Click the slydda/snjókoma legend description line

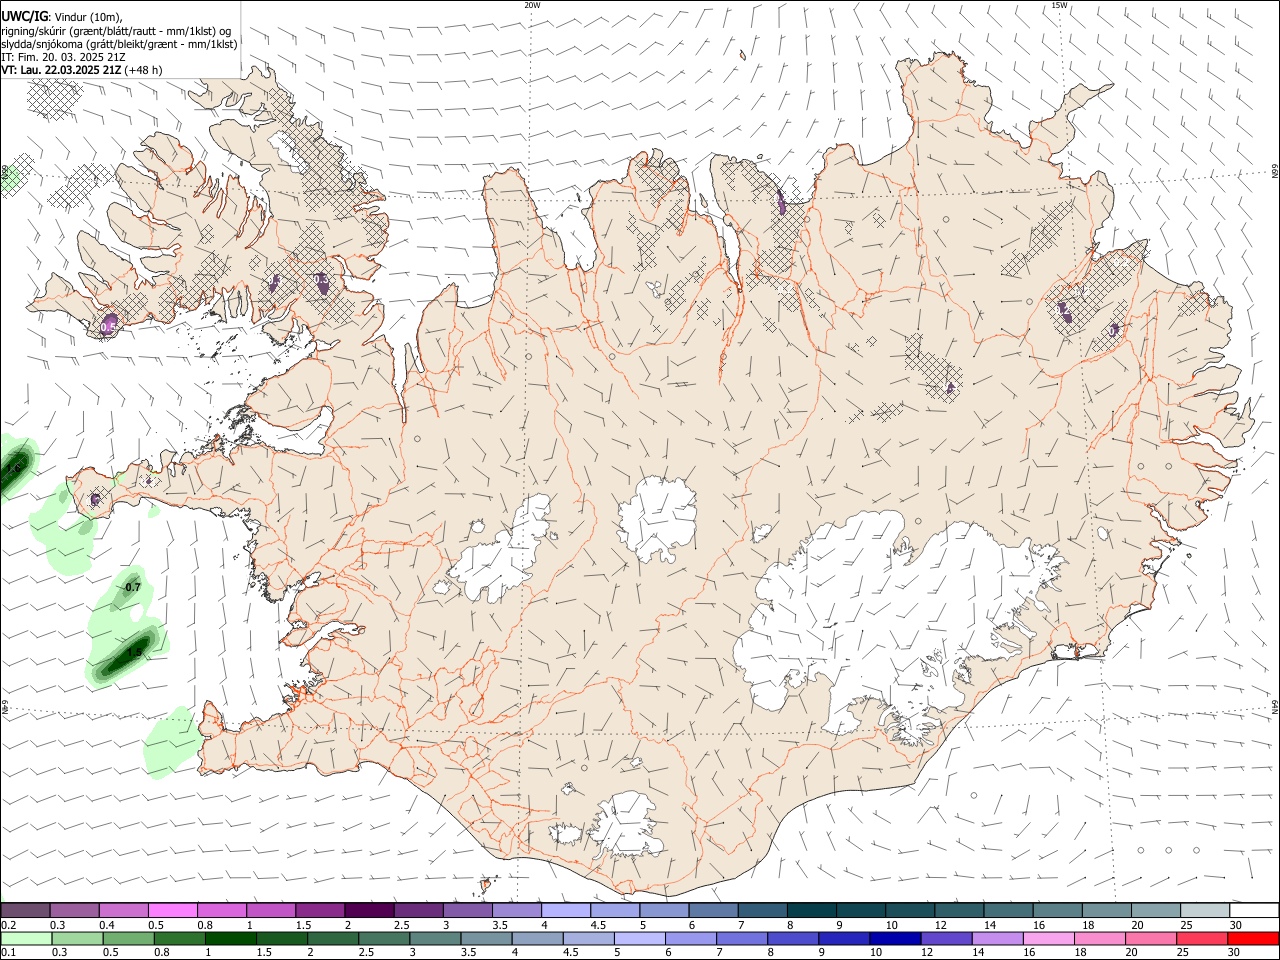click(120, 44)
